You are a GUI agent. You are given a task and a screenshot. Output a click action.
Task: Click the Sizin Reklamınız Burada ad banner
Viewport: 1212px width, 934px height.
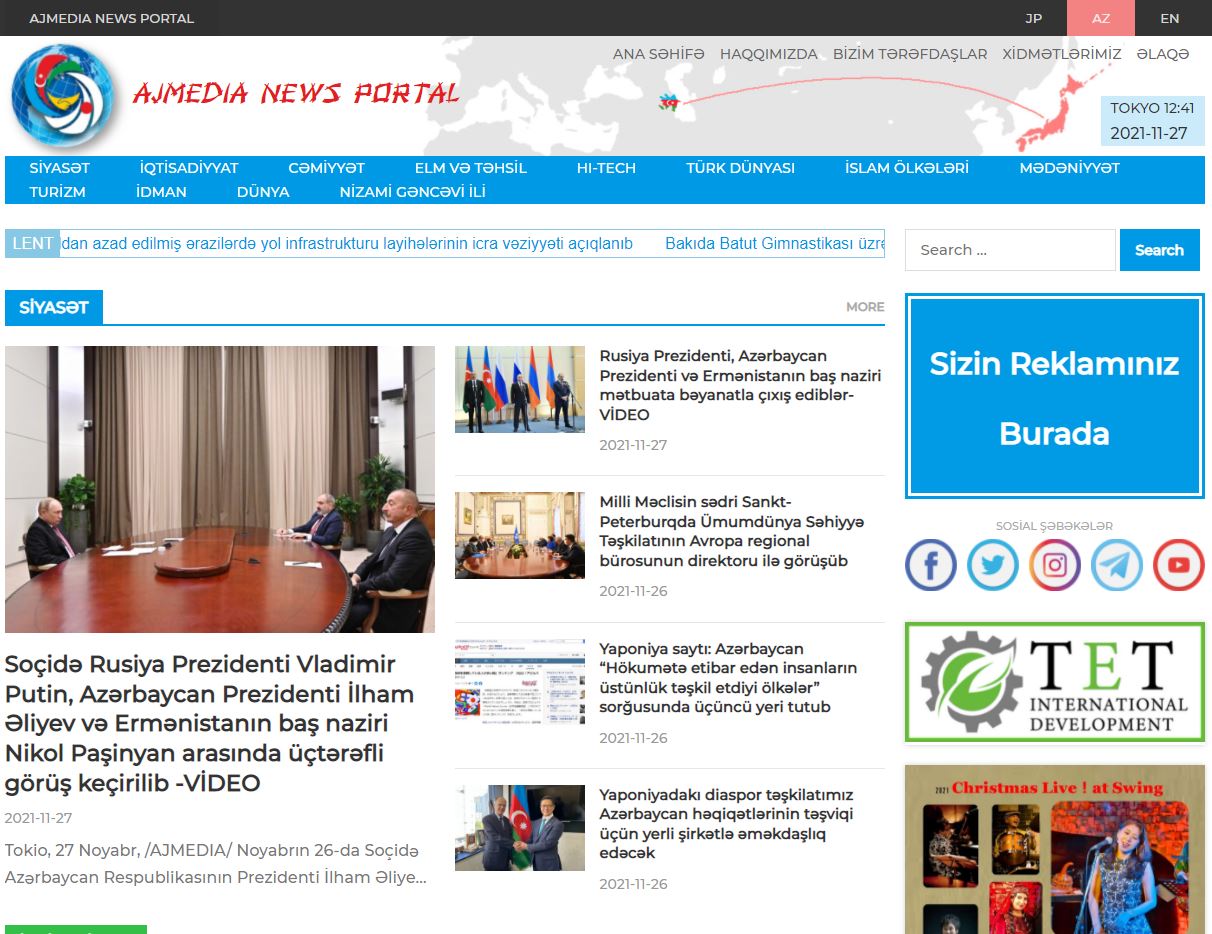pos(1054,396)
